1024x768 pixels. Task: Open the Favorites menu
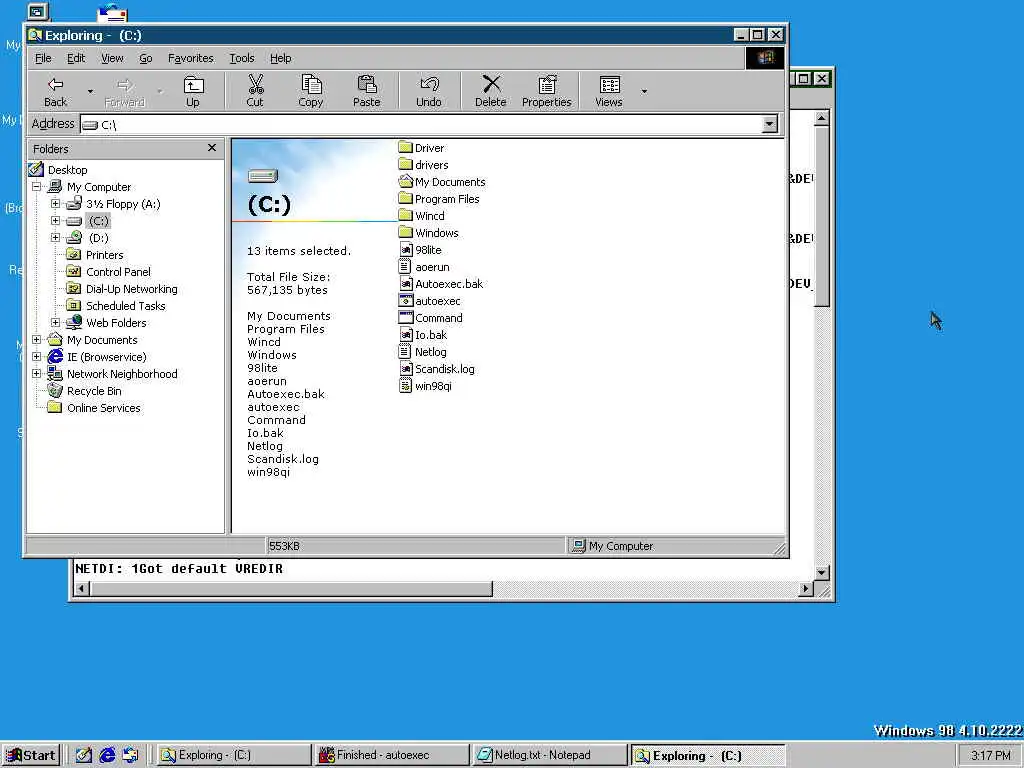[191, 58]
